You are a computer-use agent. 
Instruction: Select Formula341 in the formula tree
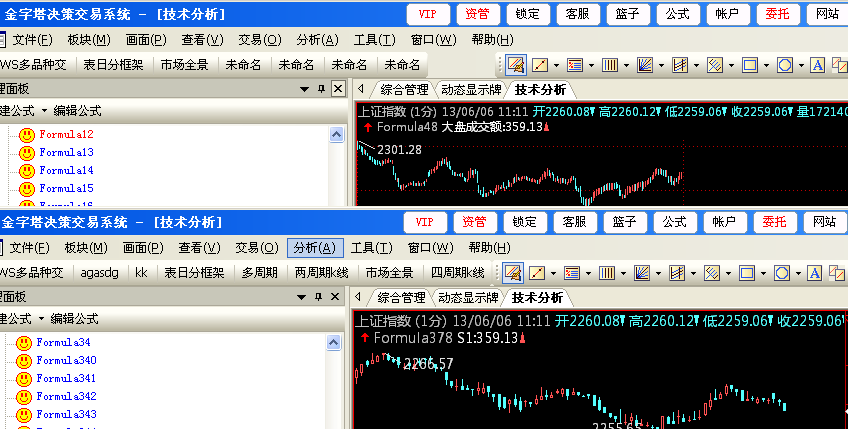(x=66, y=379)
